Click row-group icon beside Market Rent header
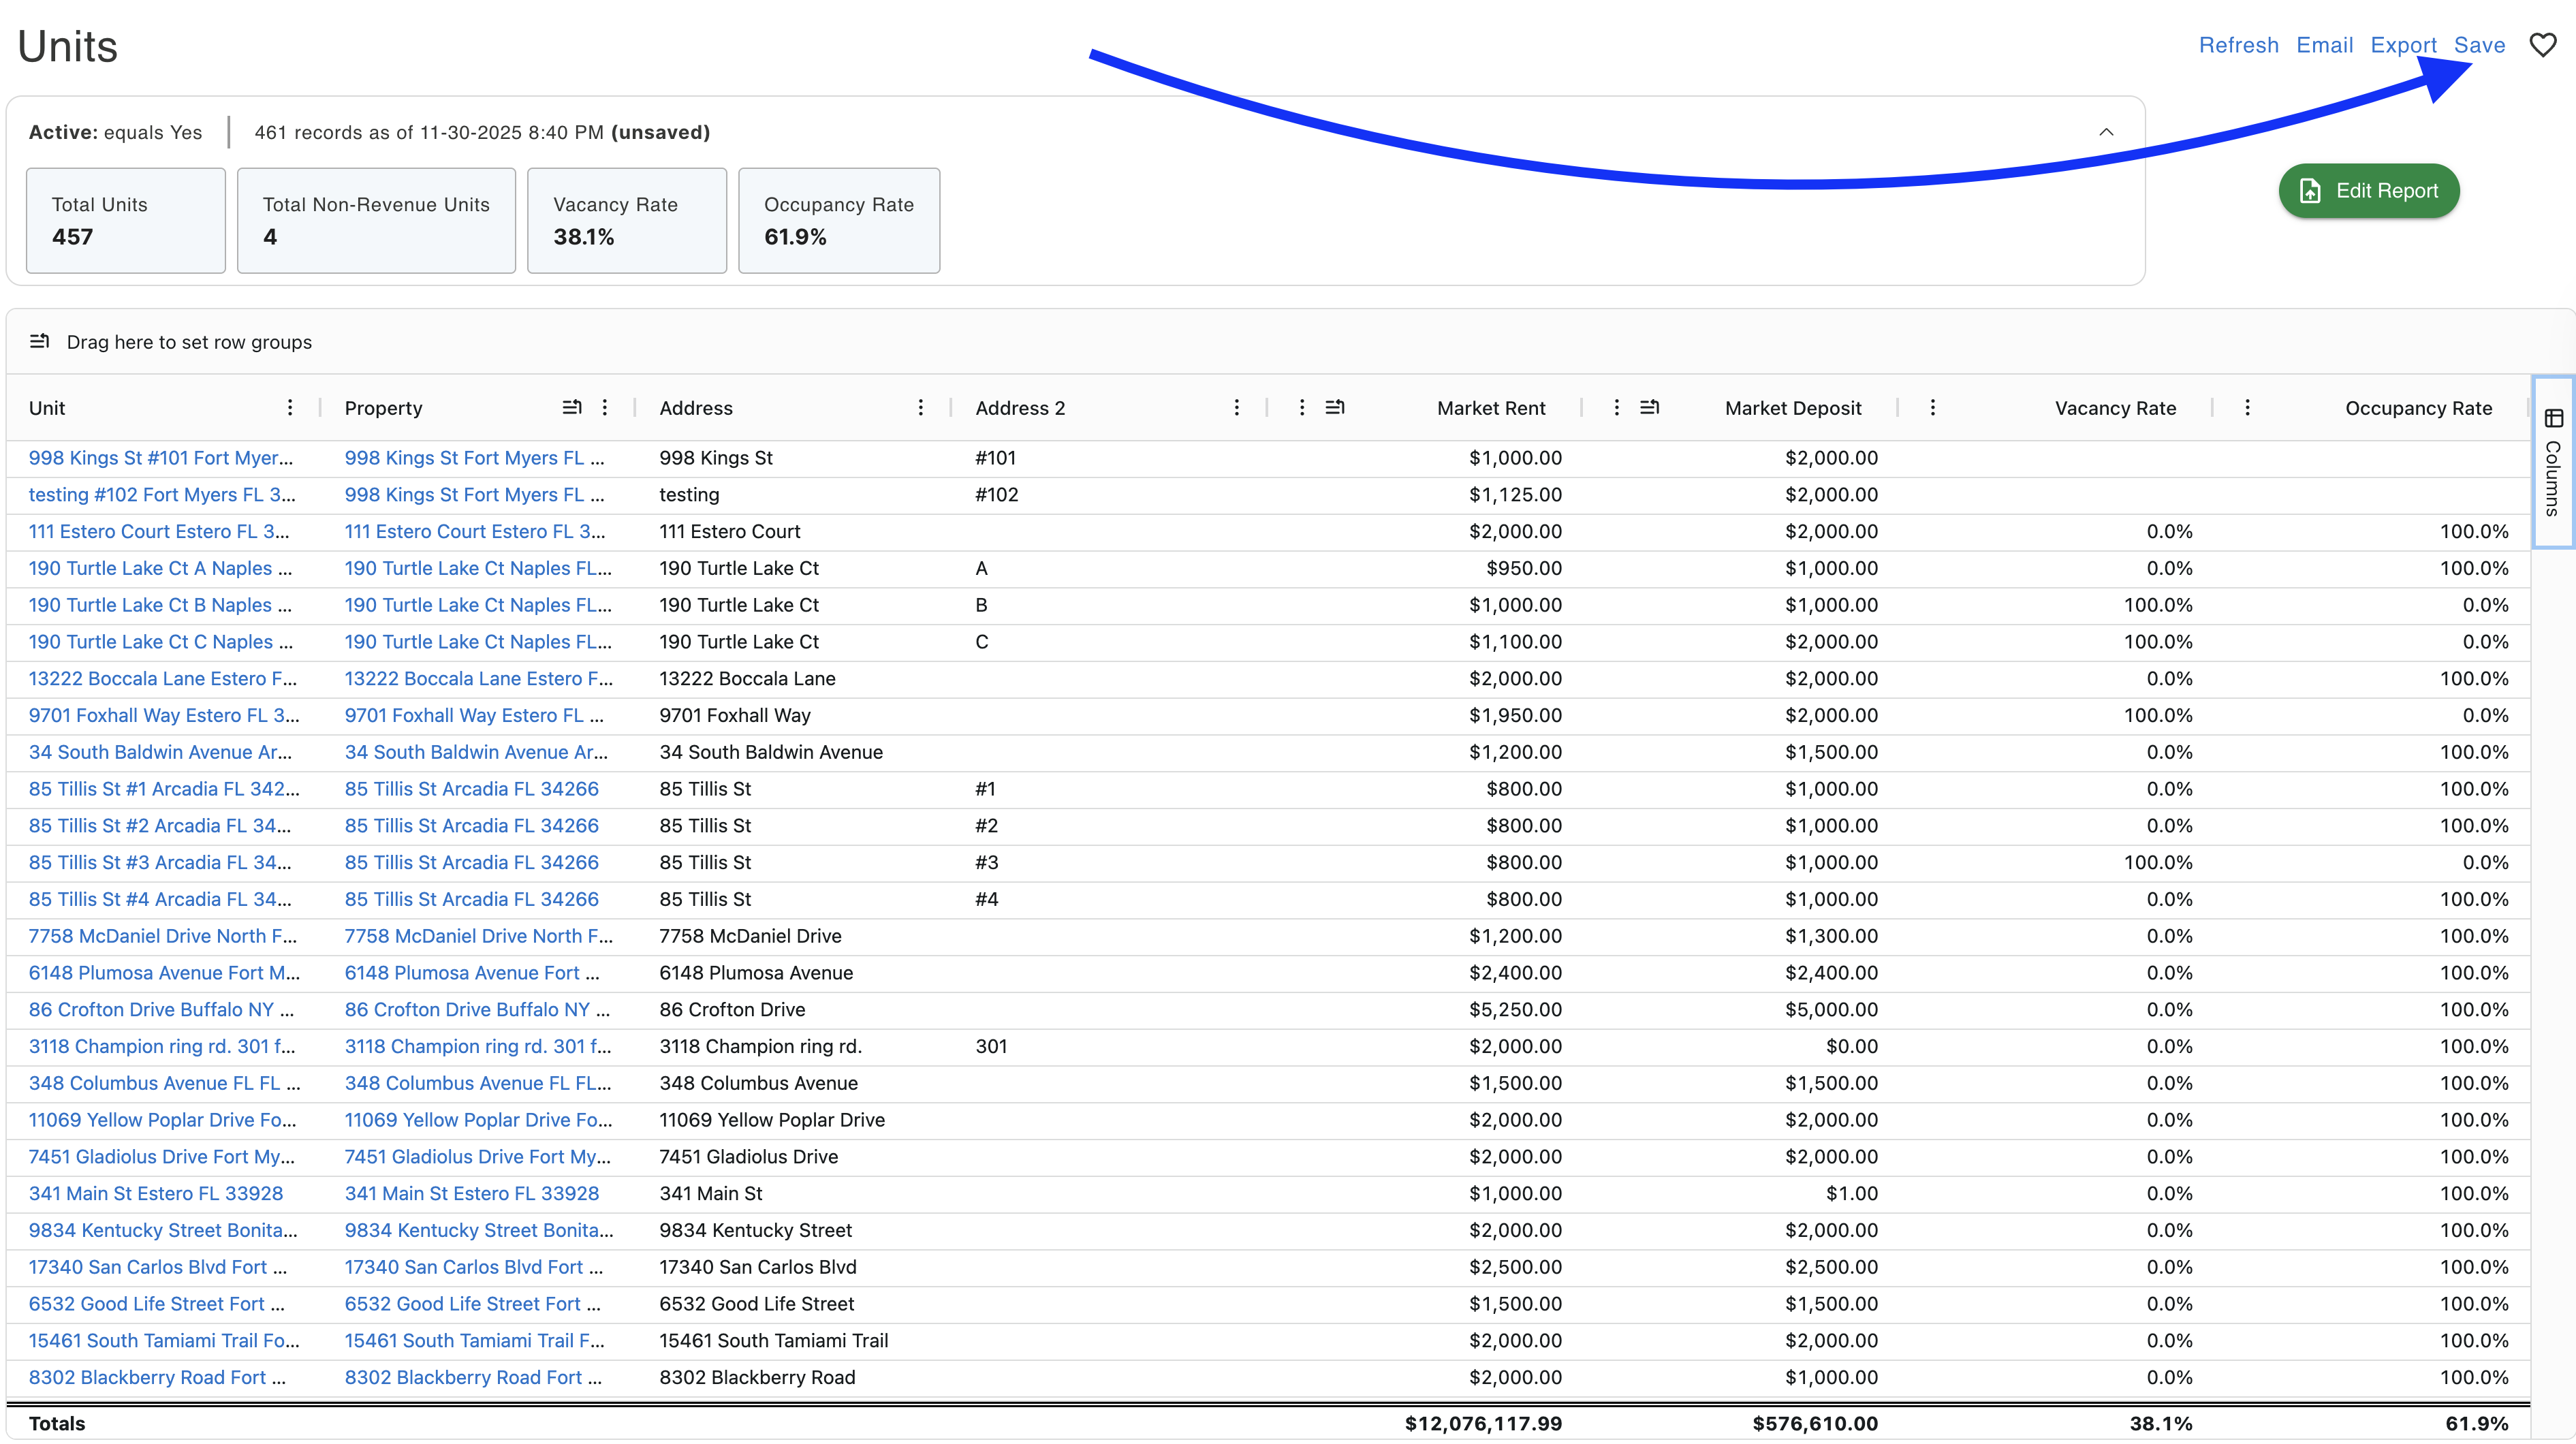Image resolution: width=2576 pixels, height=1444 pixels. [1335, 407]
